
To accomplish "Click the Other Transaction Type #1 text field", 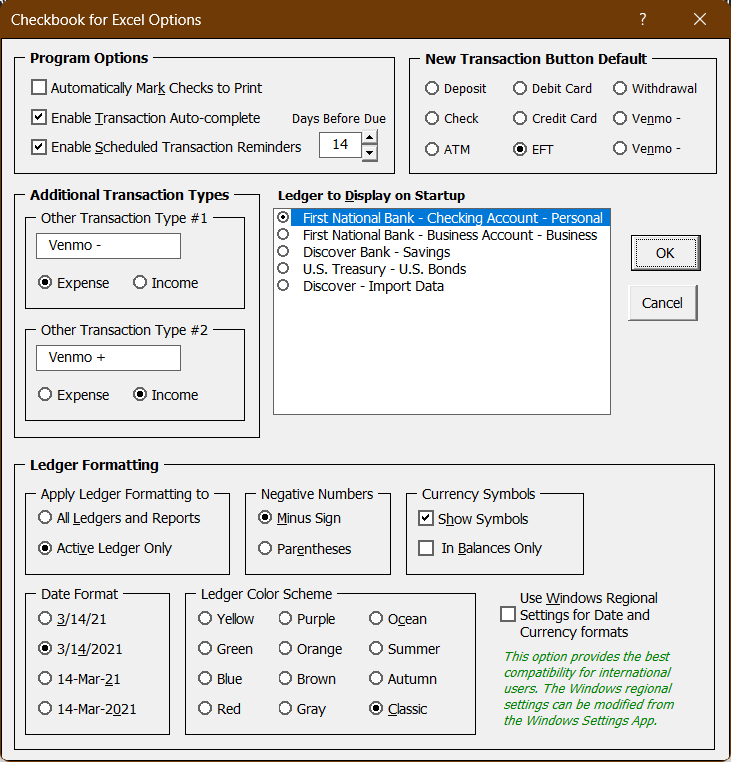I will [108, 246].
